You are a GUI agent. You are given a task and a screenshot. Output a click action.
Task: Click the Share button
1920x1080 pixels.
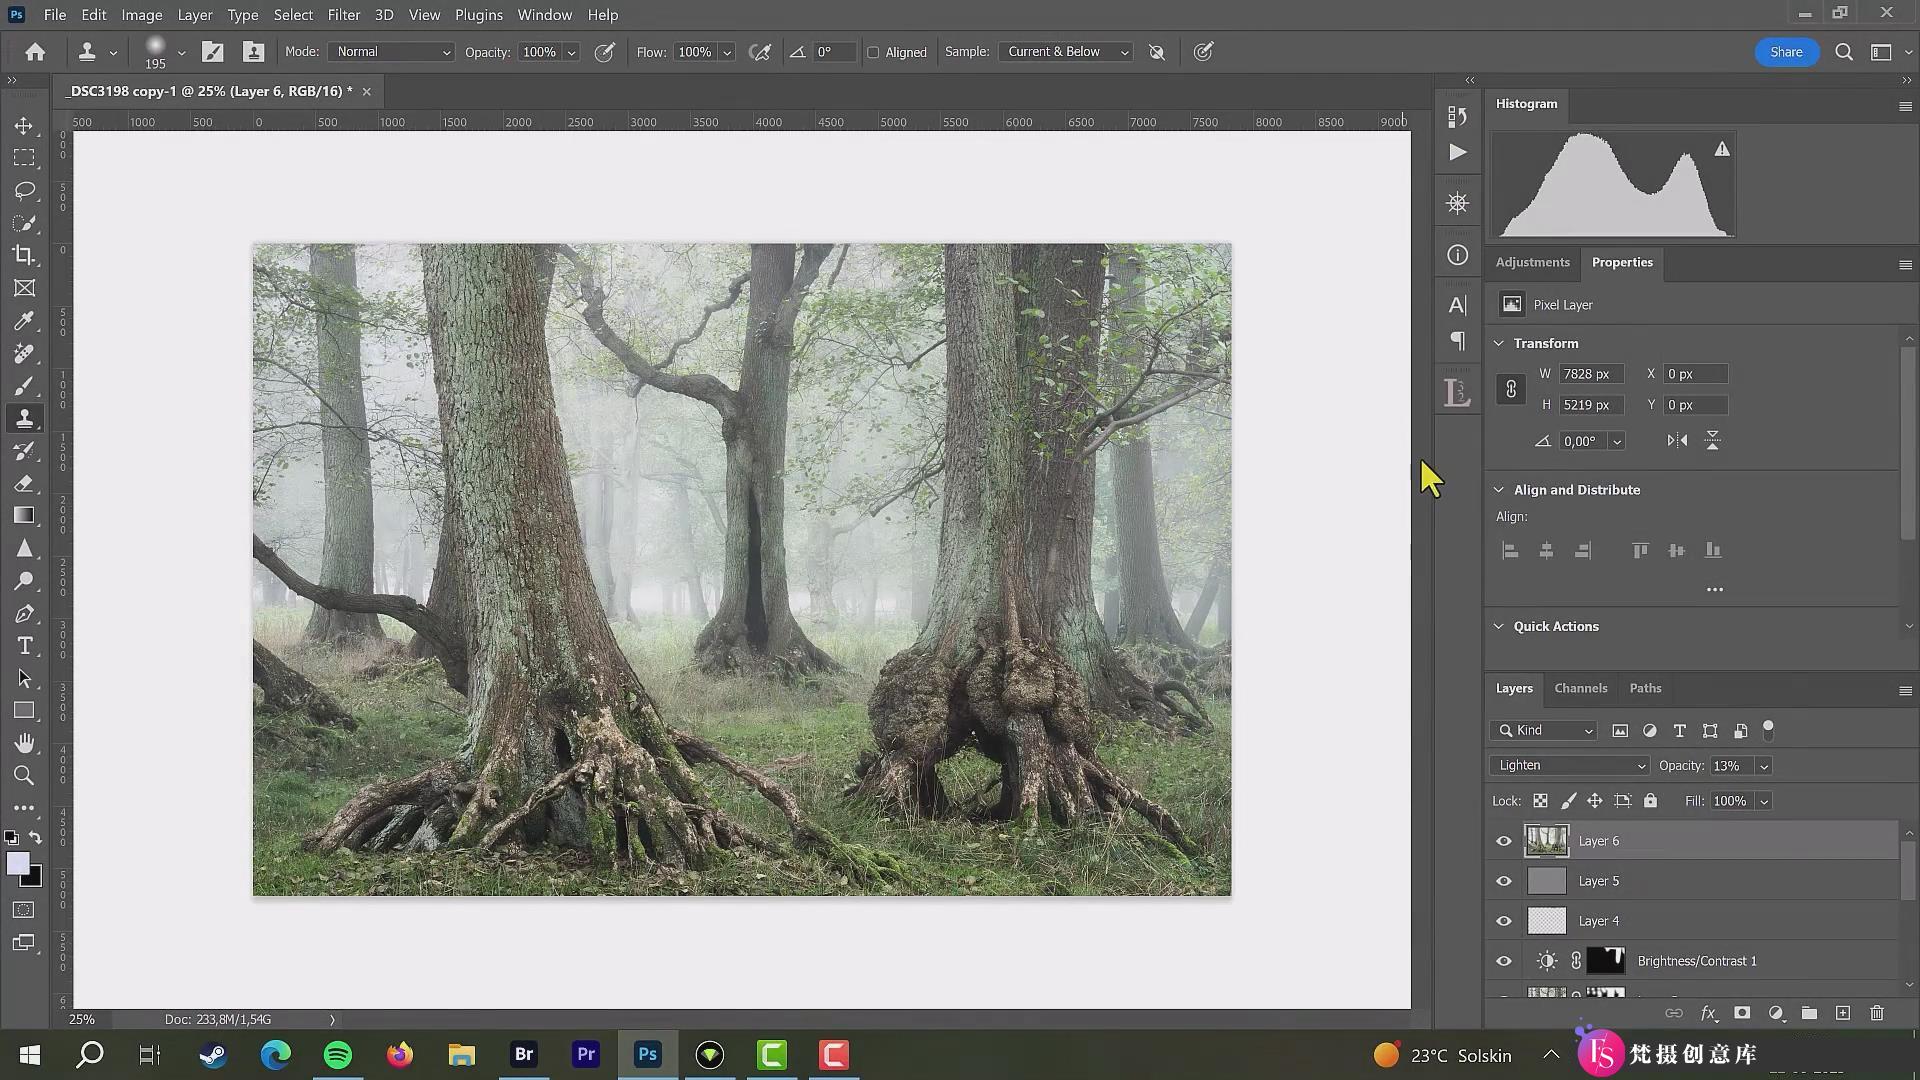pos(1786,52)
